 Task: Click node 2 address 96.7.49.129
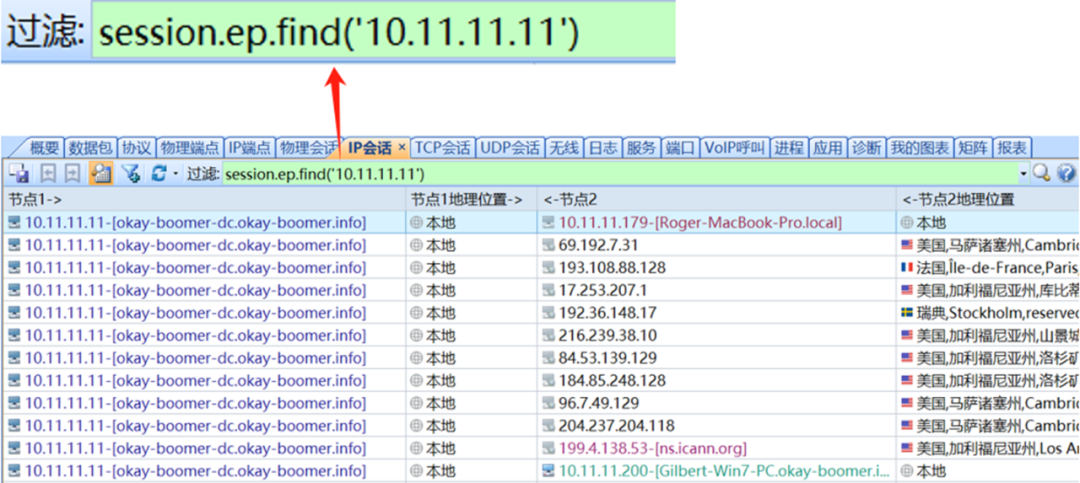[x=599, y=403]
